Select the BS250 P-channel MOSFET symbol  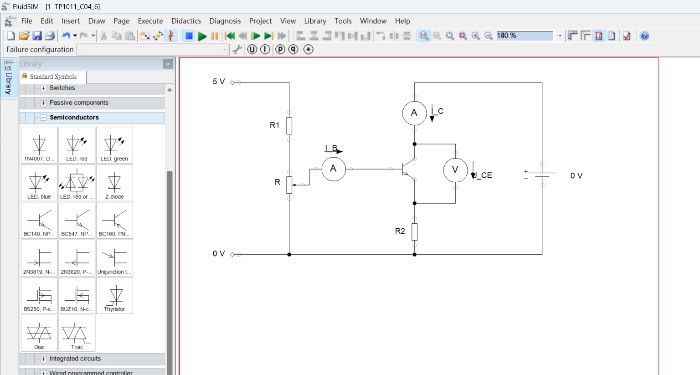39,296
